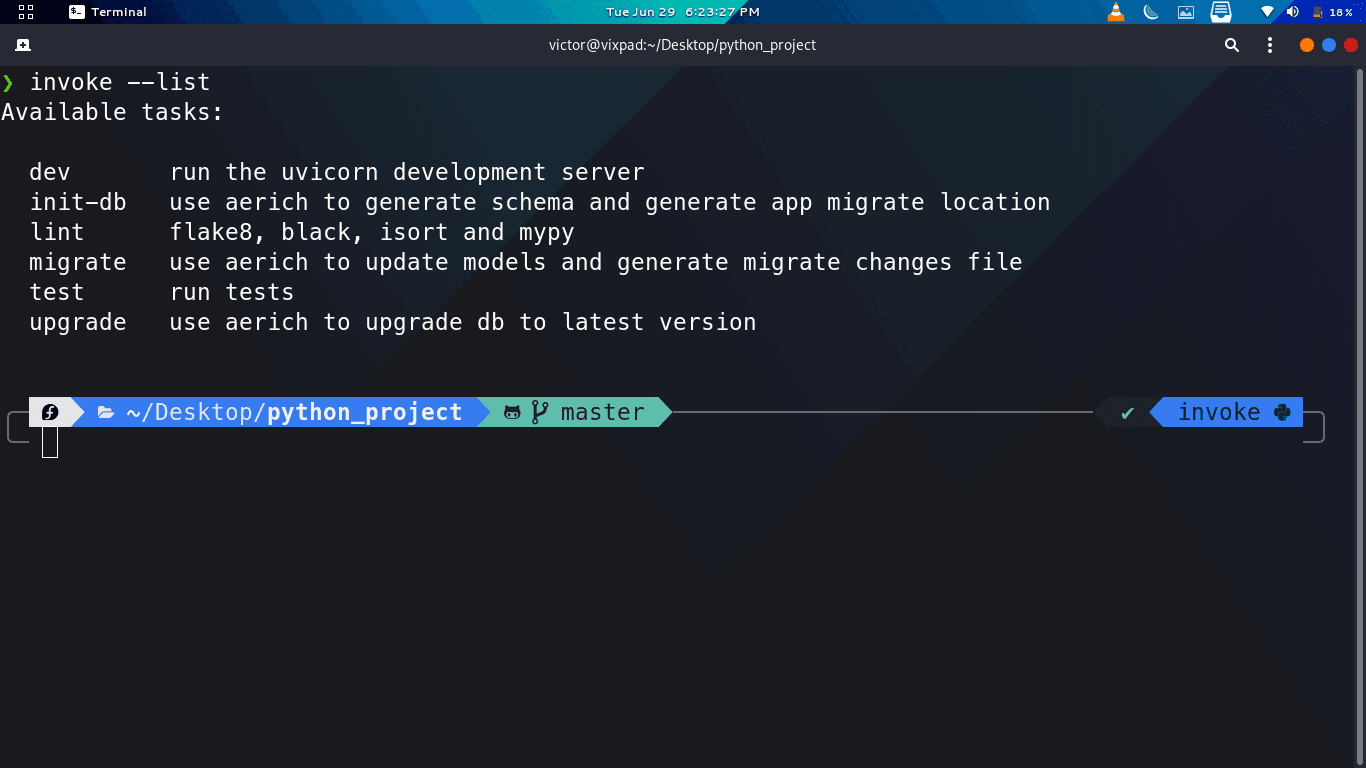The height and width of the screenshot is (768, 1366).
Task: Click the inbox tray icon on the panel
Action: pyautogui.click(x=1220, y=12)
